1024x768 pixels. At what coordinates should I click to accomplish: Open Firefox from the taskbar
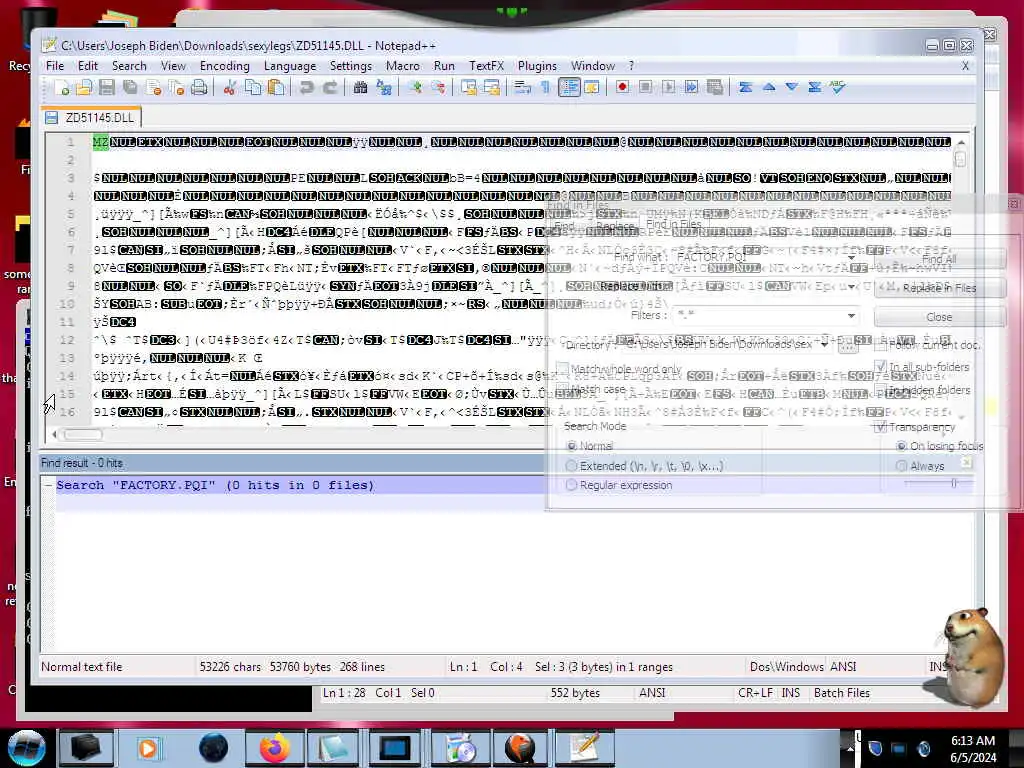click(275, 748)
